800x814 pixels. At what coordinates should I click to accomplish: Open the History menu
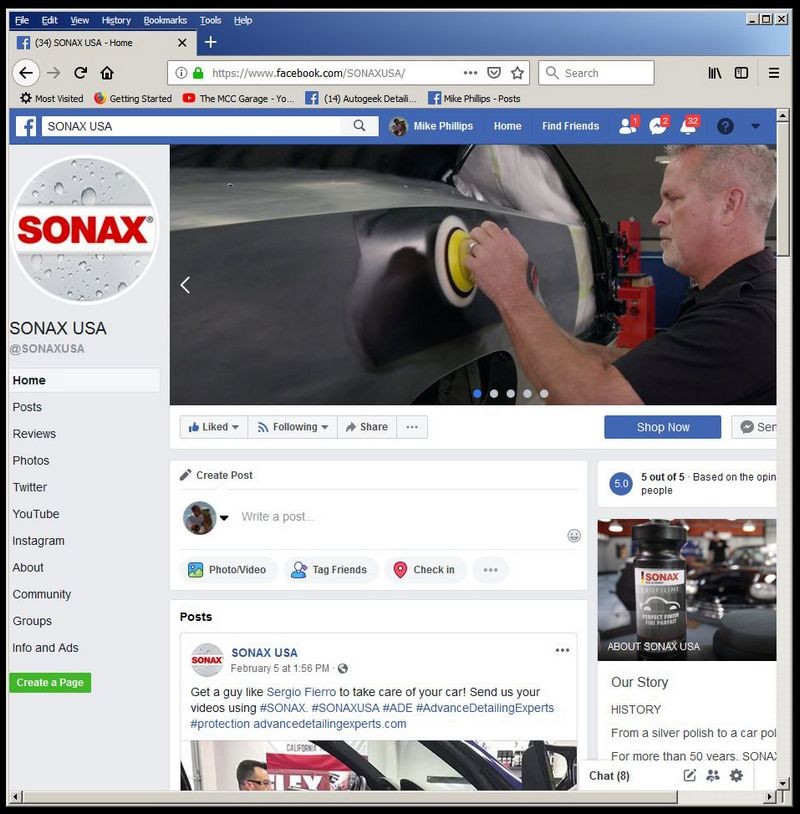(x=116, y=20)
